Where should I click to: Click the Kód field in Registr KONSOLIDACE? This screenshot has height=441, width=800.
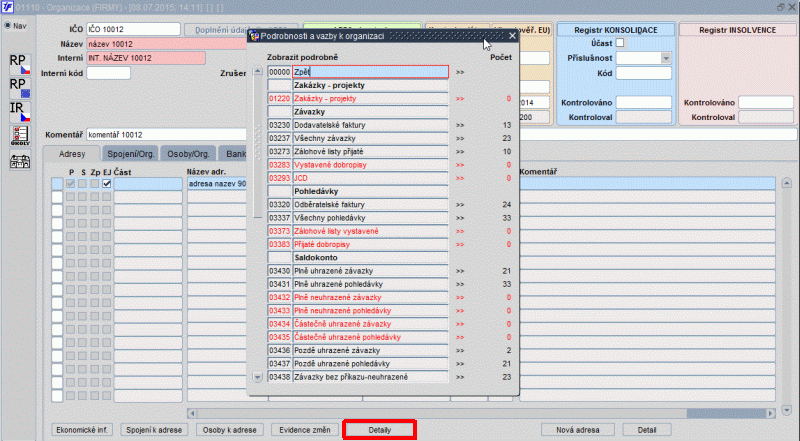pos(643,73)
